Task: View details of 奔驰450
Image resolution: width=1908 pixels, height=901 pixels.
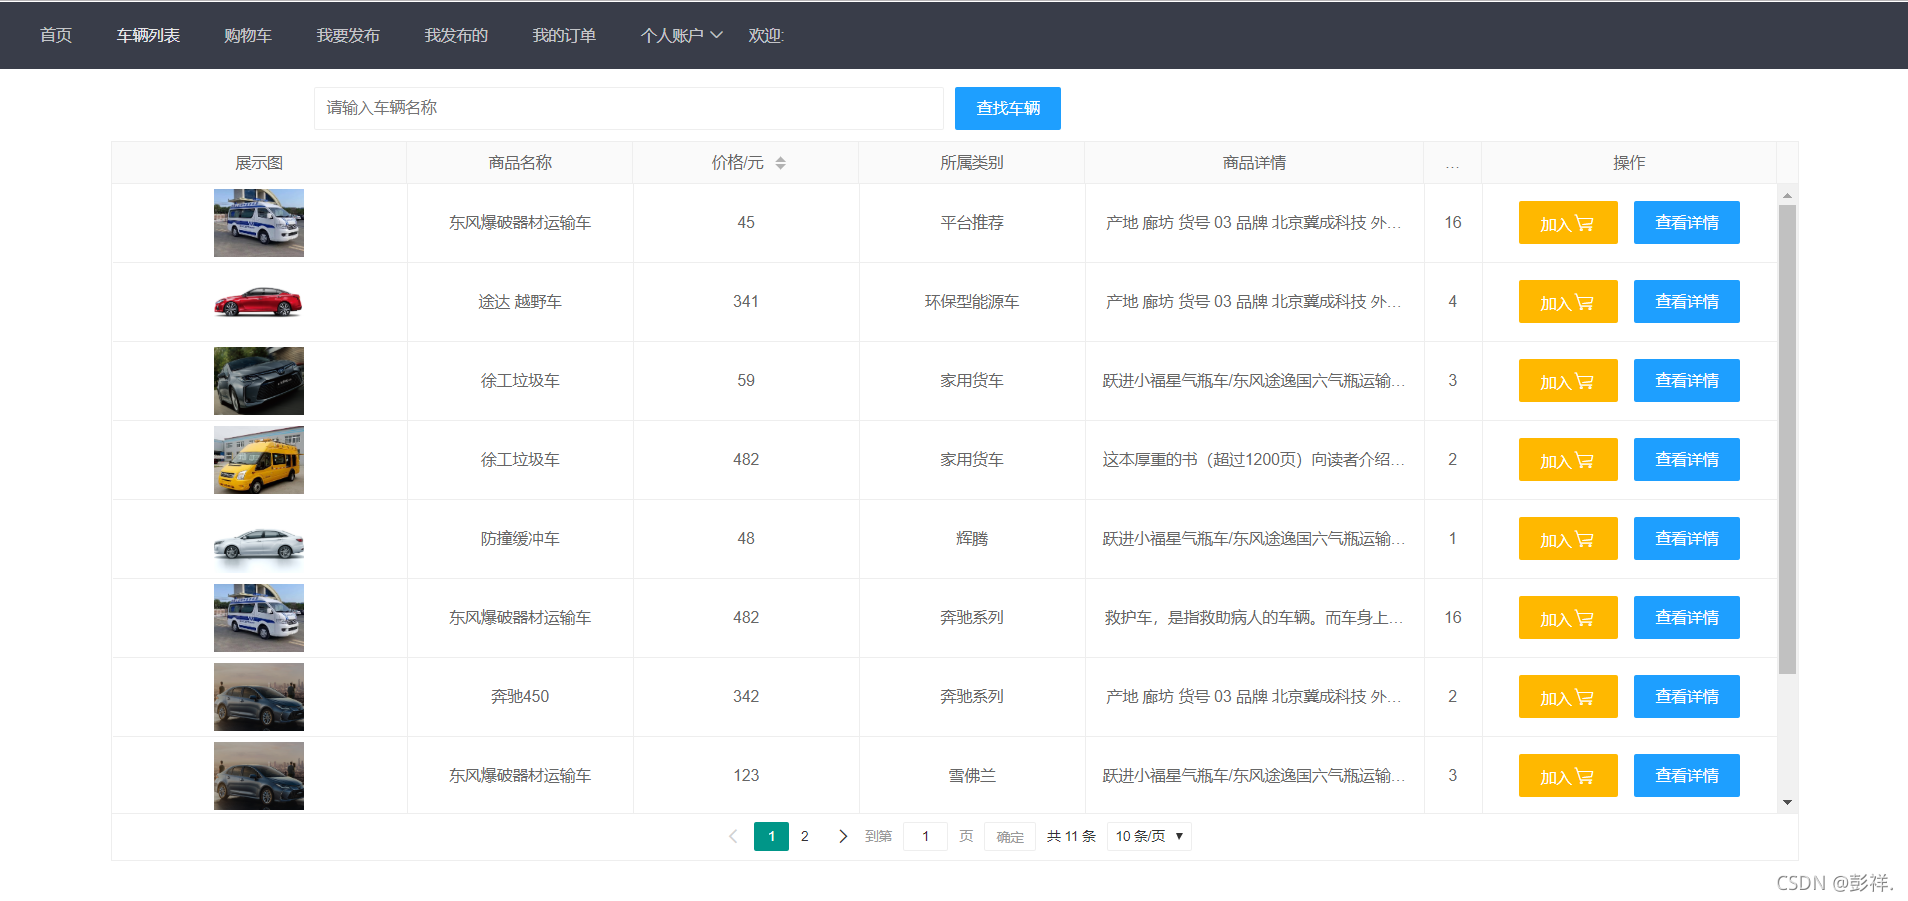Action: click(x=1687, y=697)
